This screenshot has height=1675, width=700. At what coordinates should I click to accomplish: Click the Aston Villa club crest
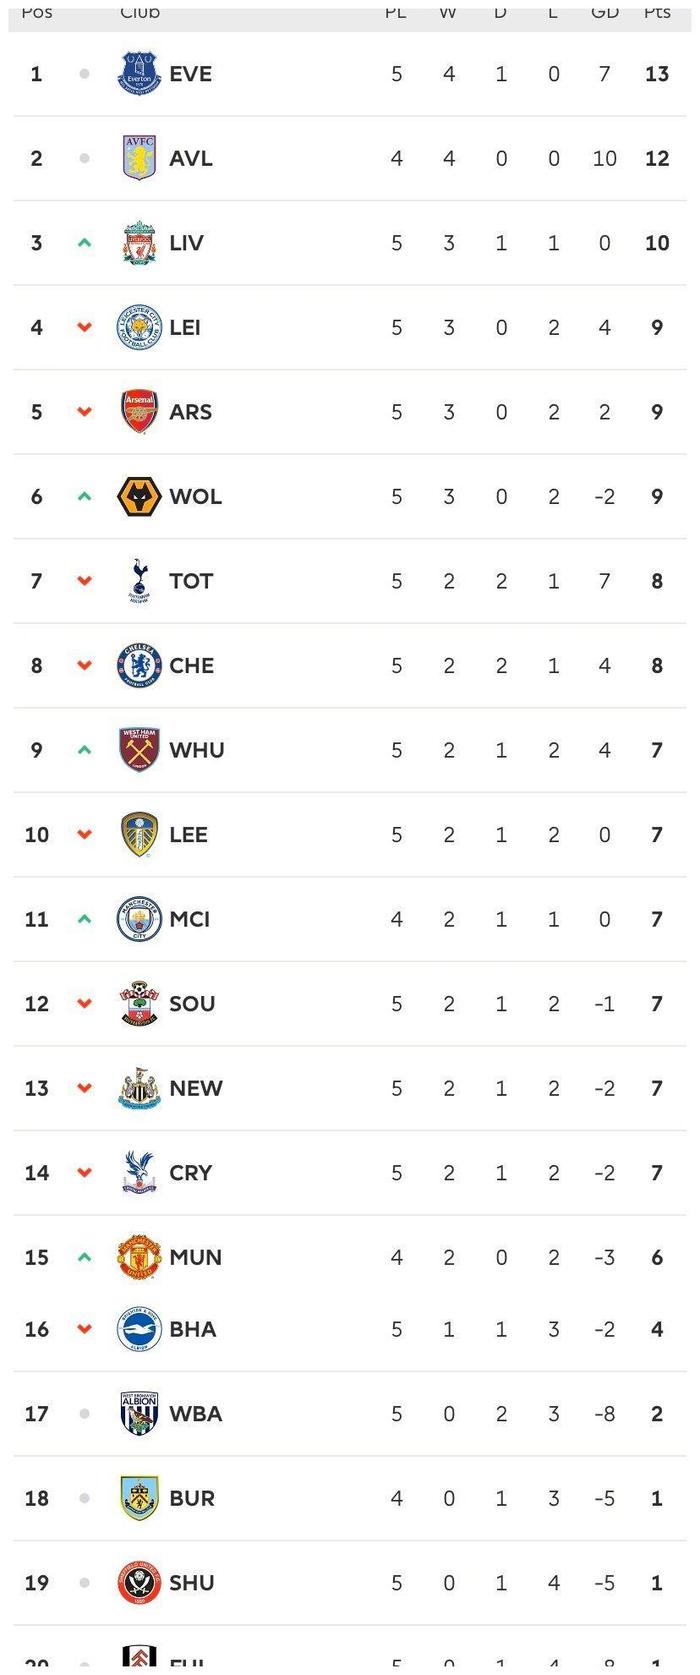[x=139, y=158]
